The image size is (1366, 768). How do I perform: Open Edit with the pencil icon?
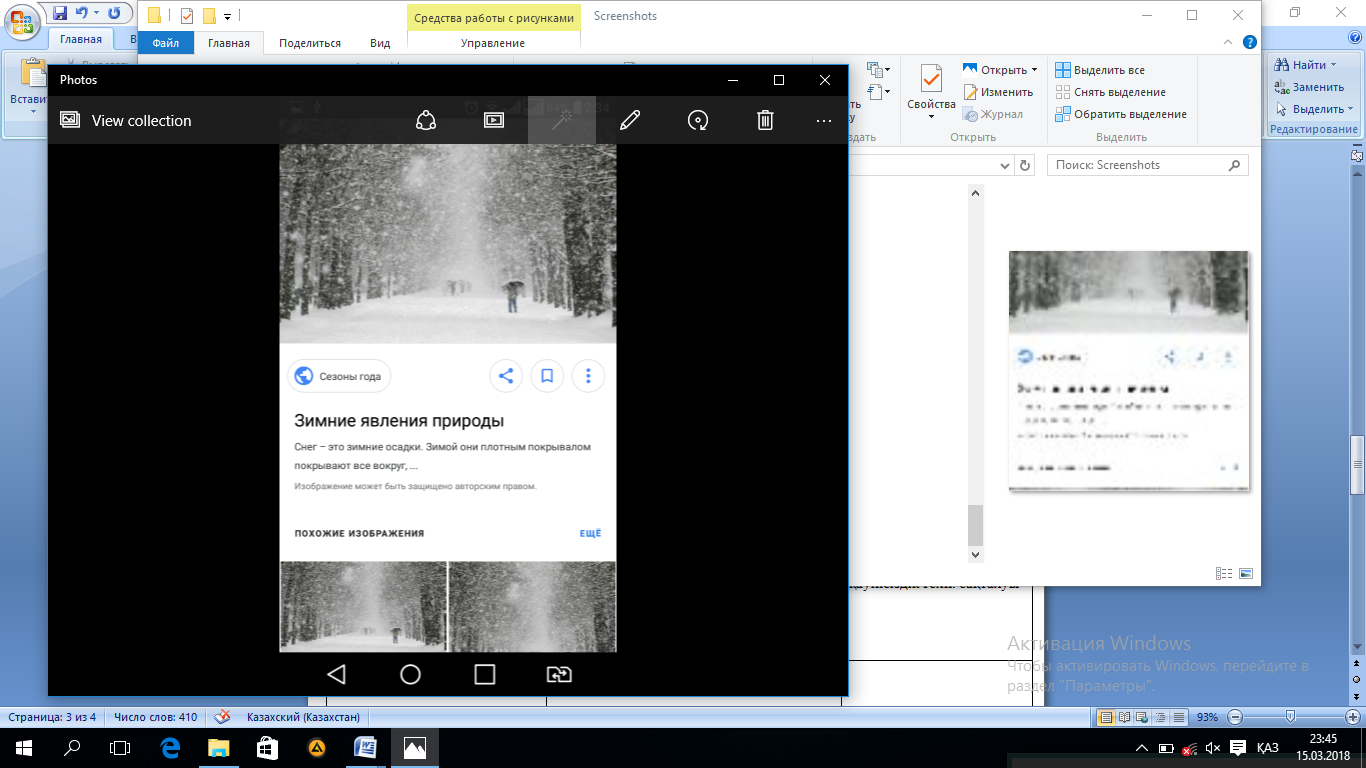[629, 120]
